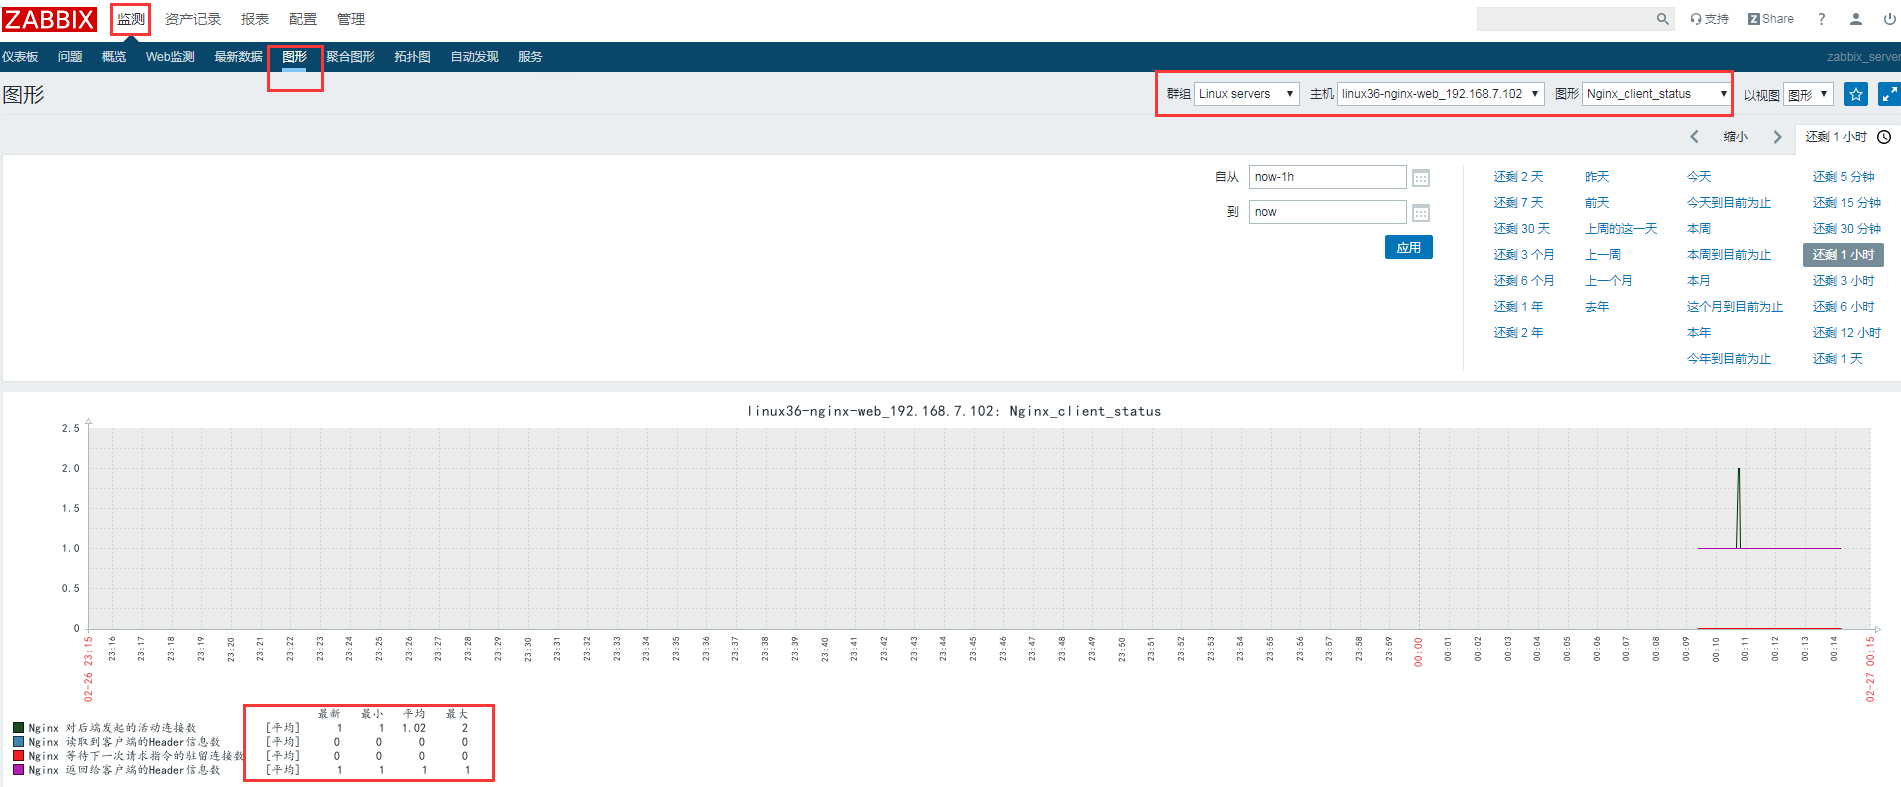Viewport: 1901px width, 787px height.
Task: Click the green legend color square
Action: tap(18, 728)
